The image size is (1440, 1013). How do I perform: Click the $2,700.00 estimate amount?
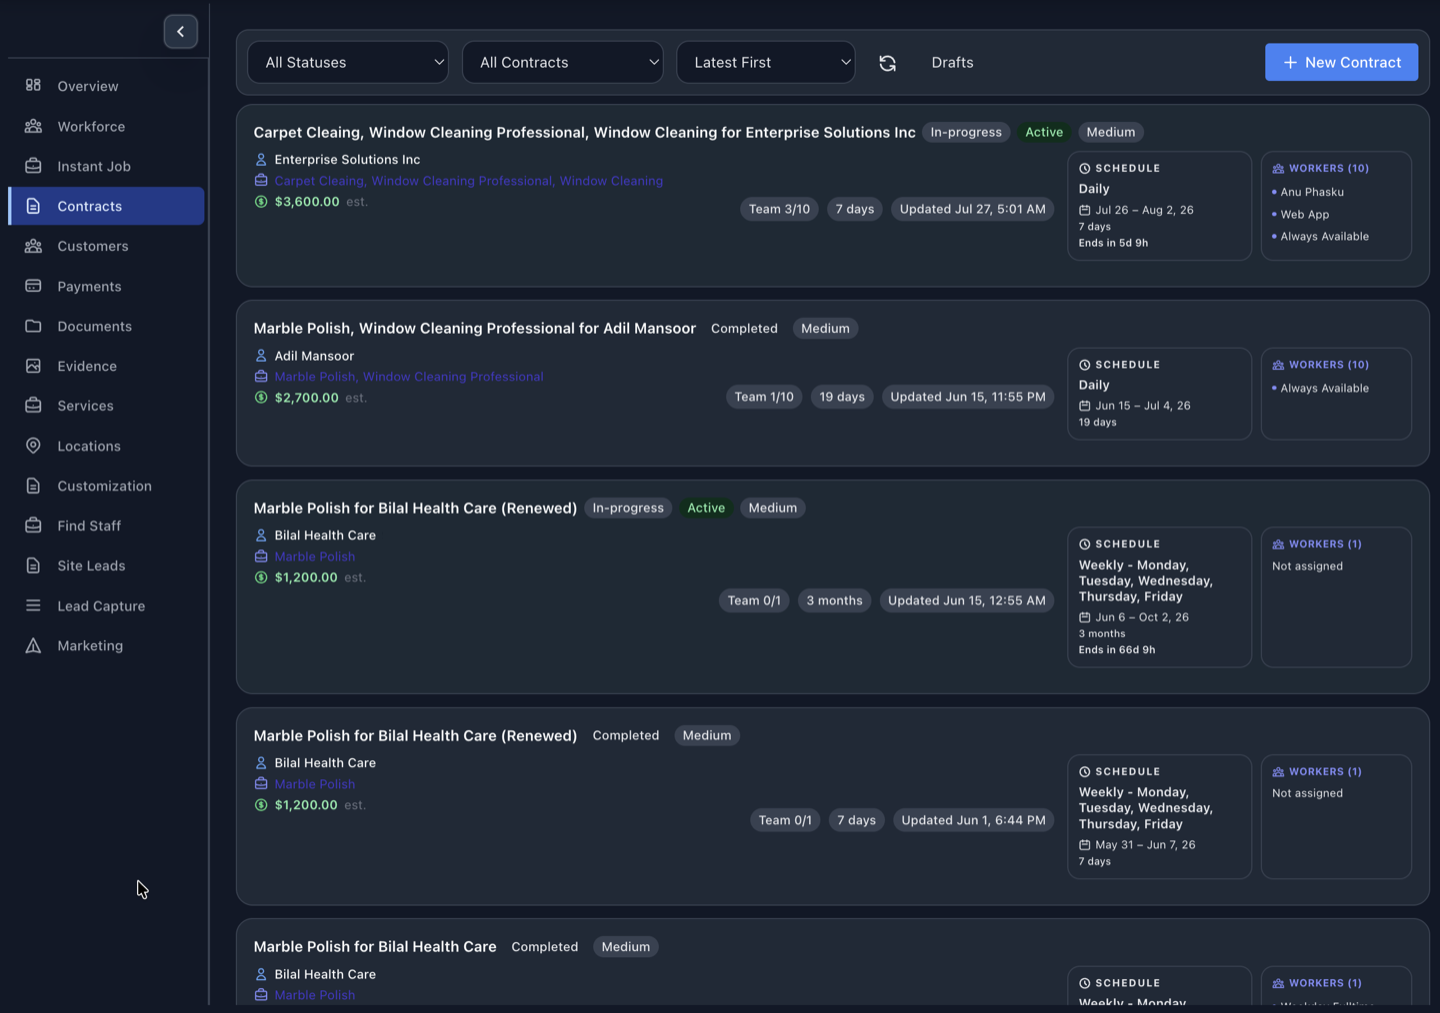pos(307,398)
